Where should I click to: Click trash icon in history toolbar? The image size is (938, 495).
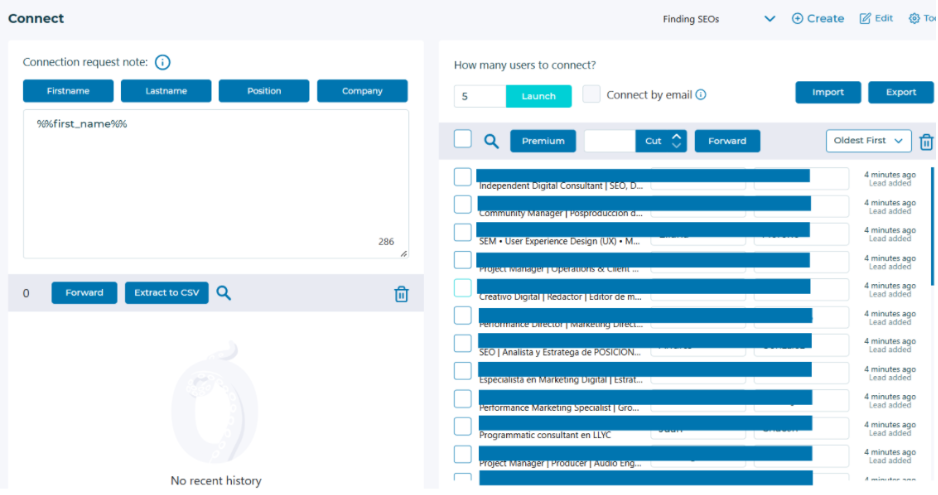tap(401, 294)
